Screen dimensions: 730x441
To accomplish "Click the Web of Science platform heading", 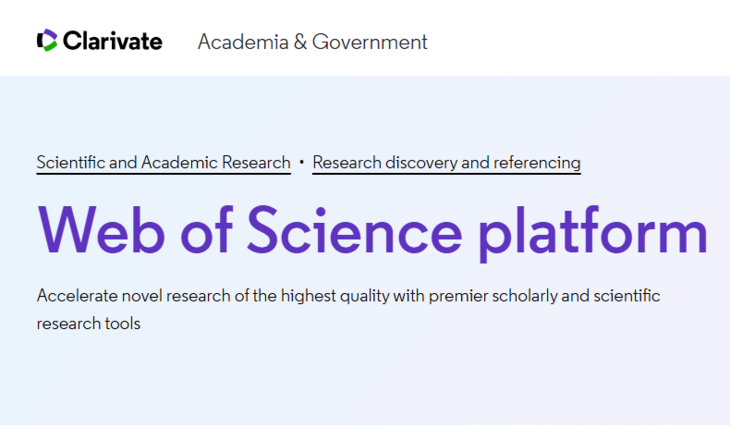I will click(372, 231).
